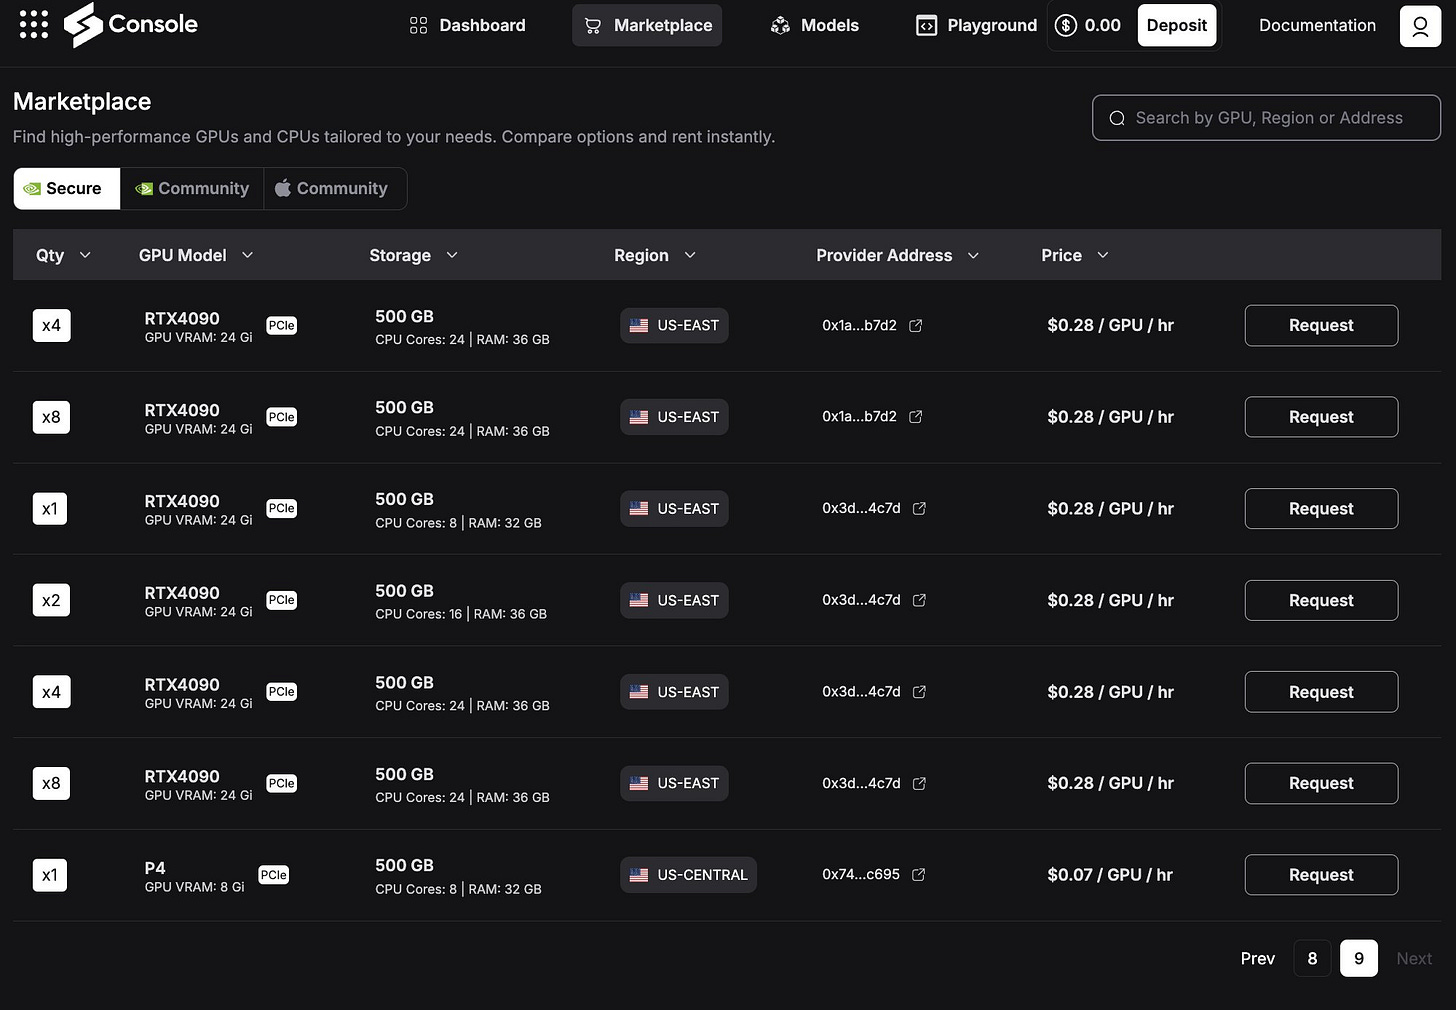Click the GPU VRAM: 8 Gi text
The width and height of the screenshot is (1456, 1010).
(x=194, y=887)
